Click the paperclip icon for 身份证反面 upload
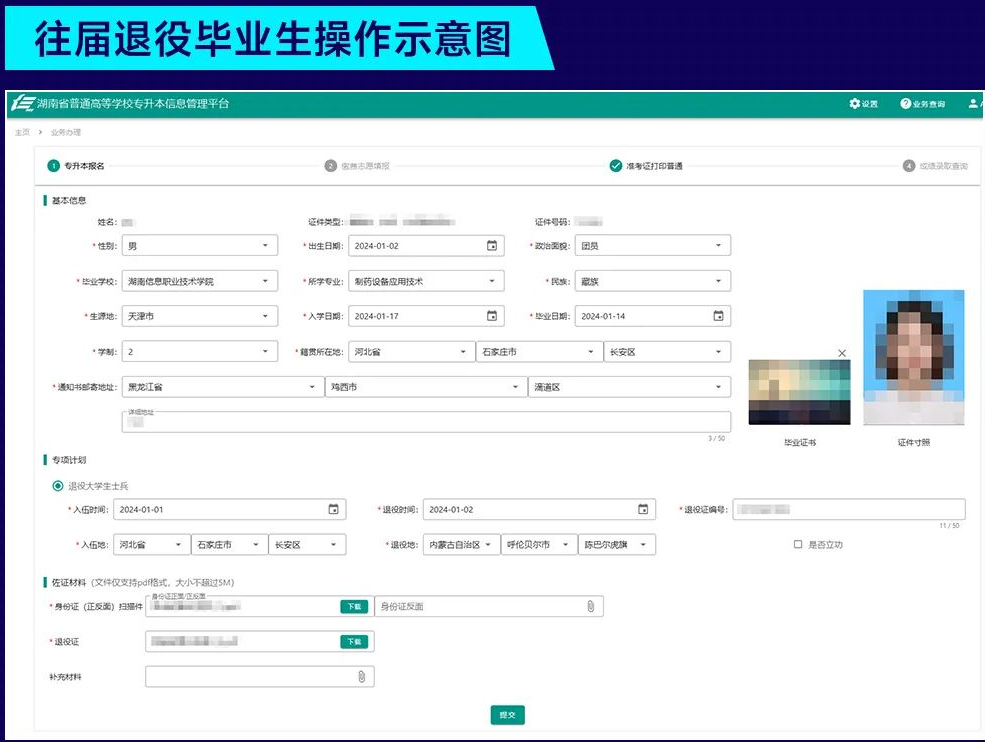 pyautogui.click(x=592, y=605)
